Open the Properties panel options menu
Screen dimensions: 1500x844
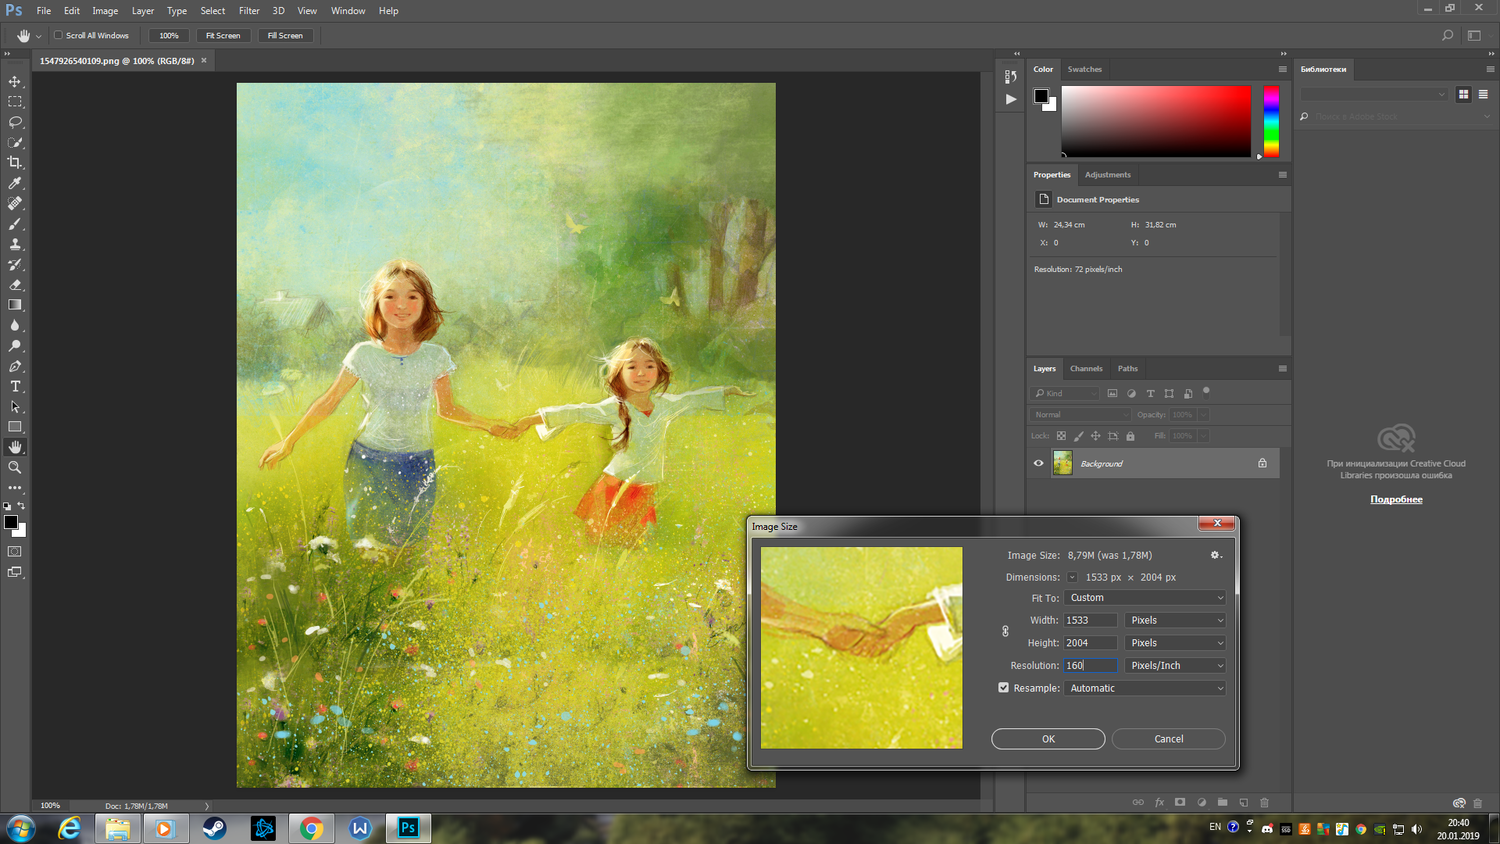pyautogui.click(x=1282, y=174)
